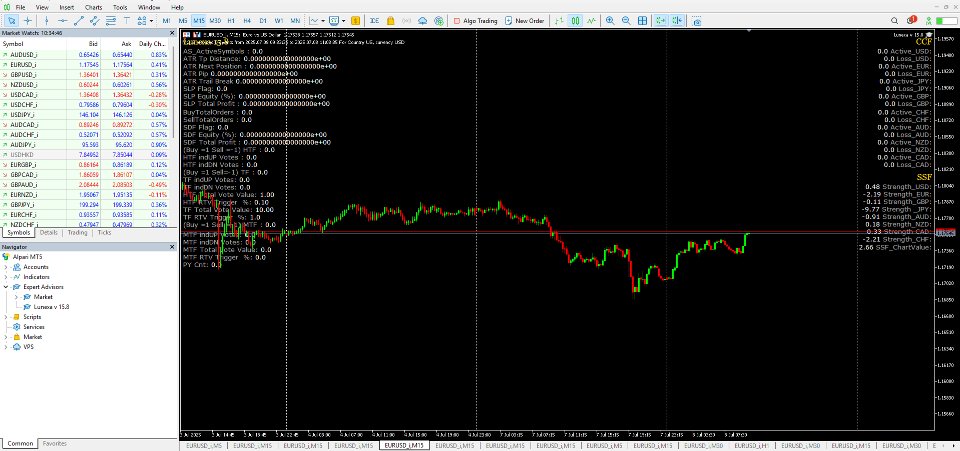Viewport: 960px width, 451px height.
Task: Switch to Trading tab in Market Watch
Action: point(77,233)
